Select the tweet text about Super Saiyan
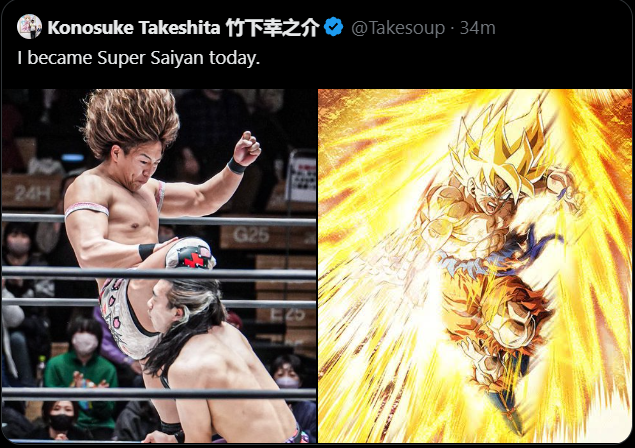Image resolution: width=635 pixels, height=448 pixels. coord(139,58)
